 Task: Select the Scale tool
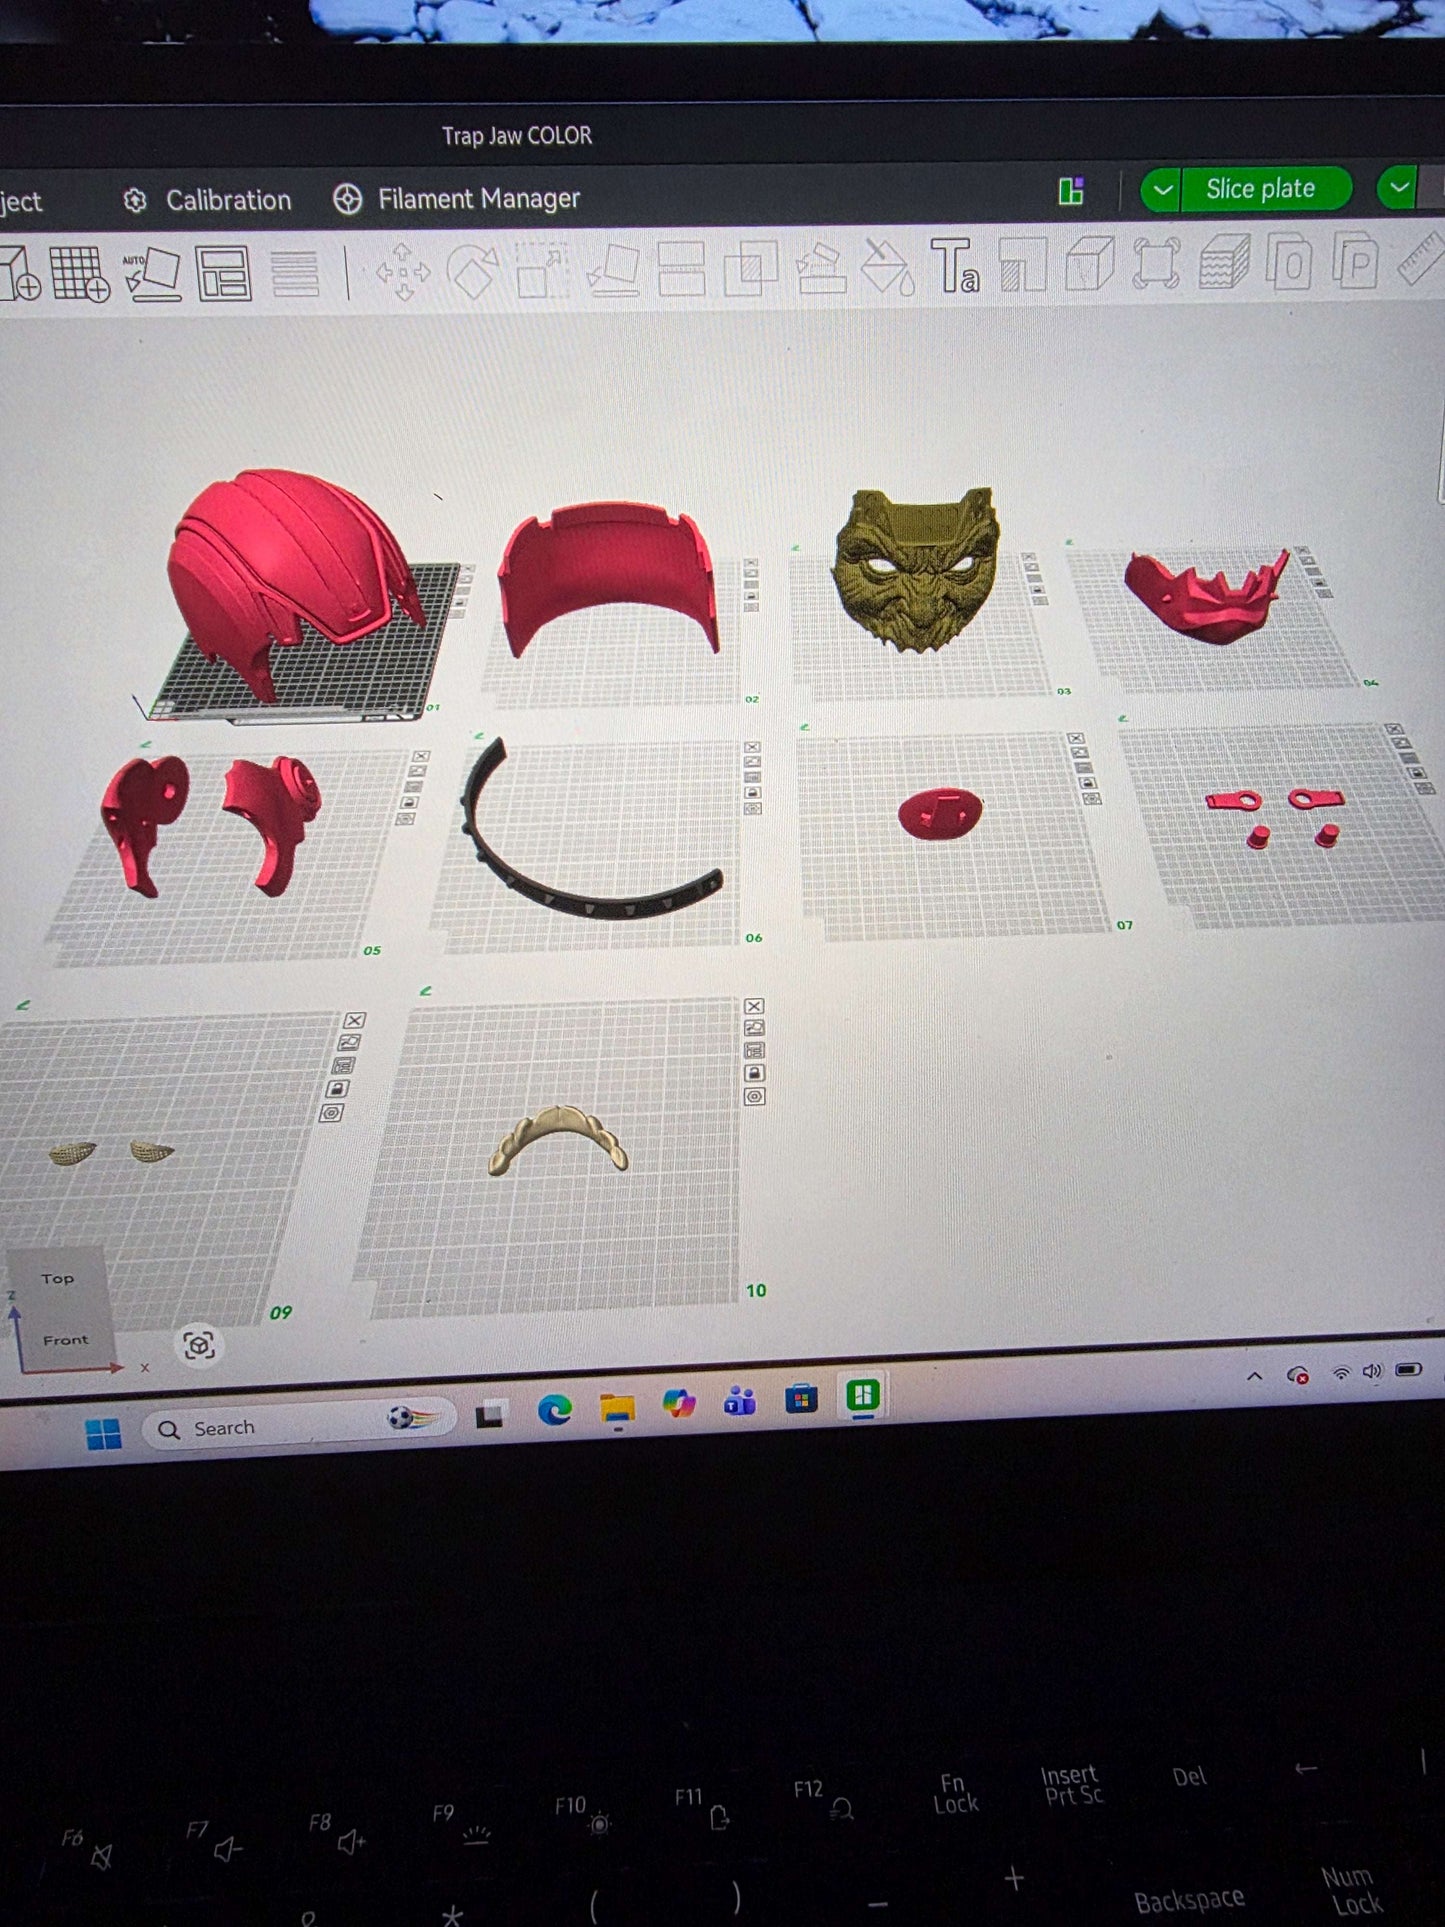542,271
